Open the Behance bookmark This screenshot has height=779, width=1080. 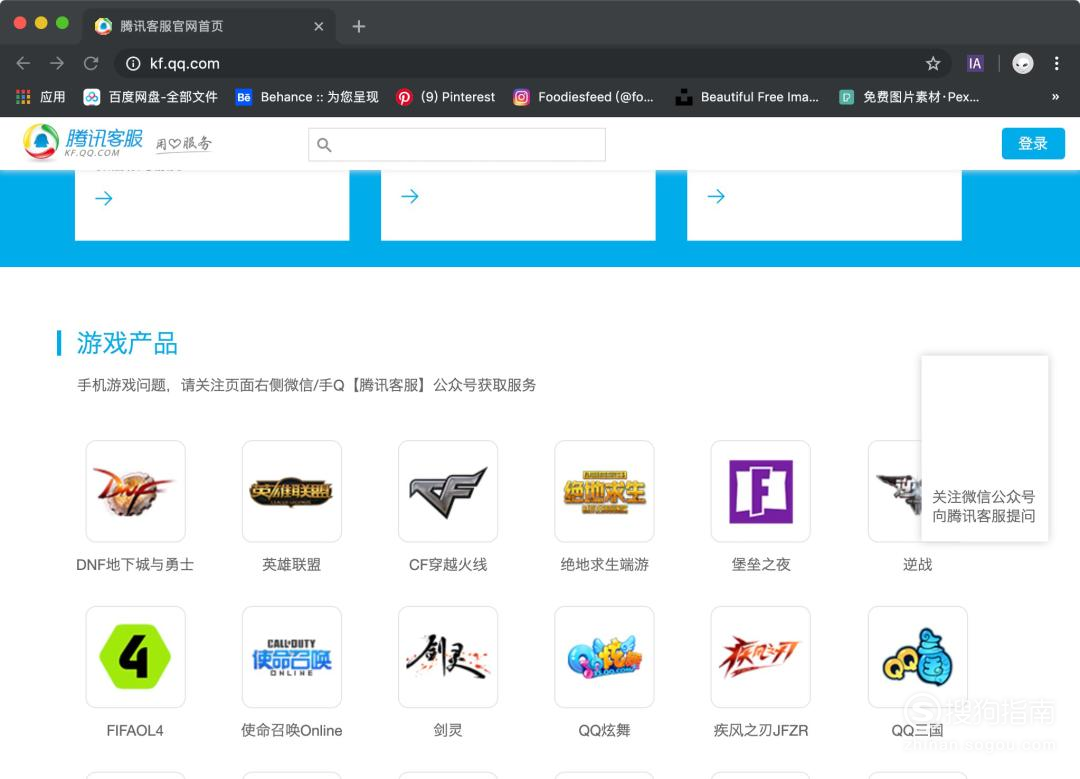click(307, 97)
